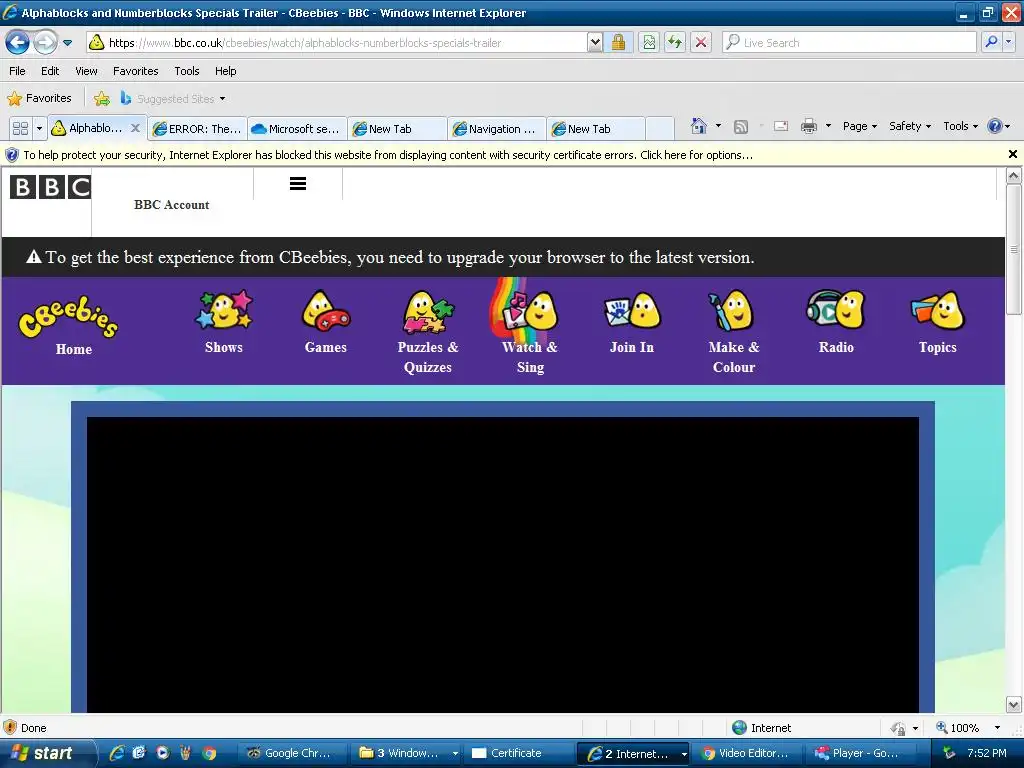The width and height of the screenshot is (1024, 768).
Task: Click the Forward navigation arrow
Action: coord(44,43)
